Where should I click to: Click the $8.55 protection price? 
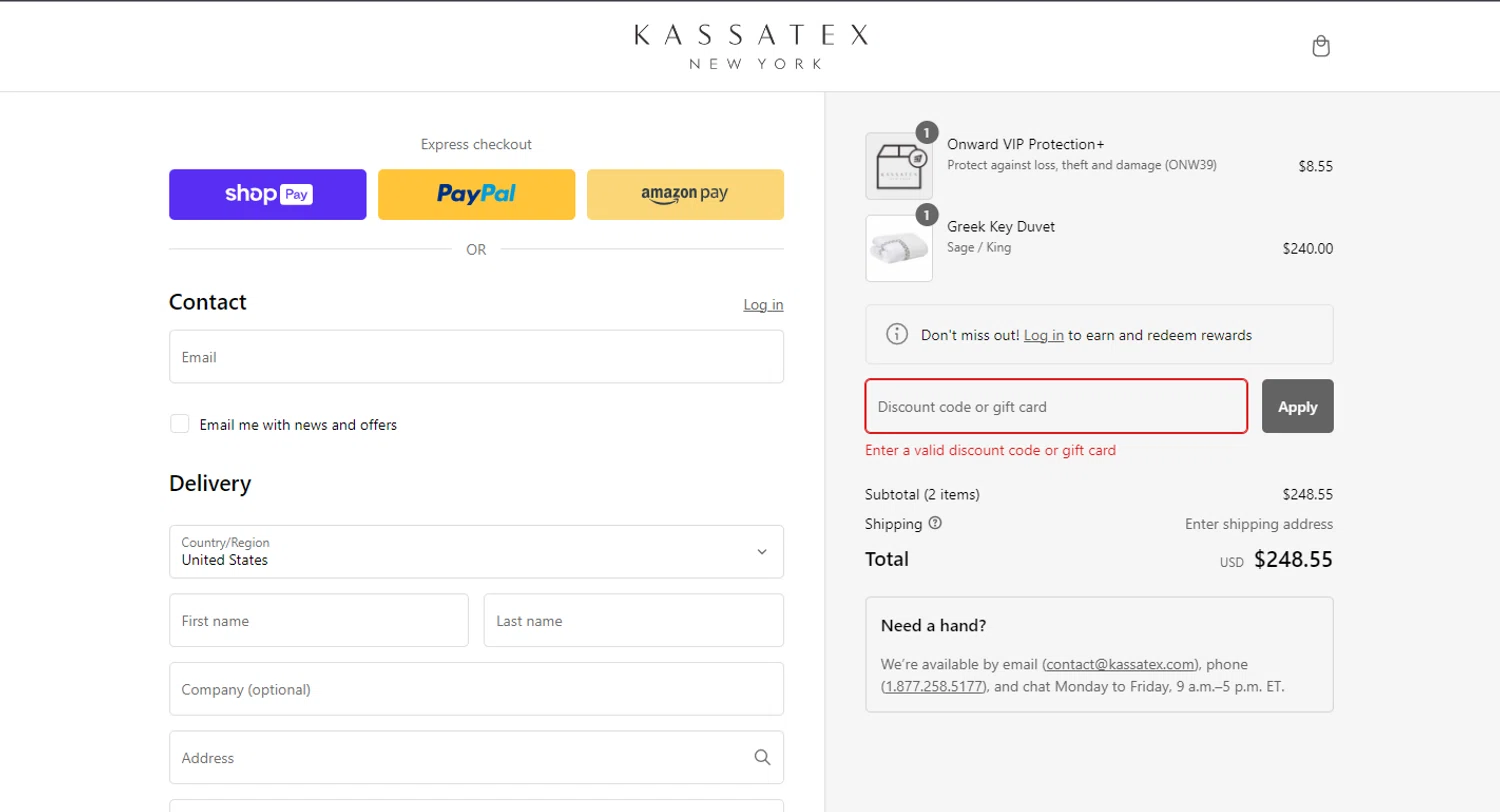point(1316,167)
